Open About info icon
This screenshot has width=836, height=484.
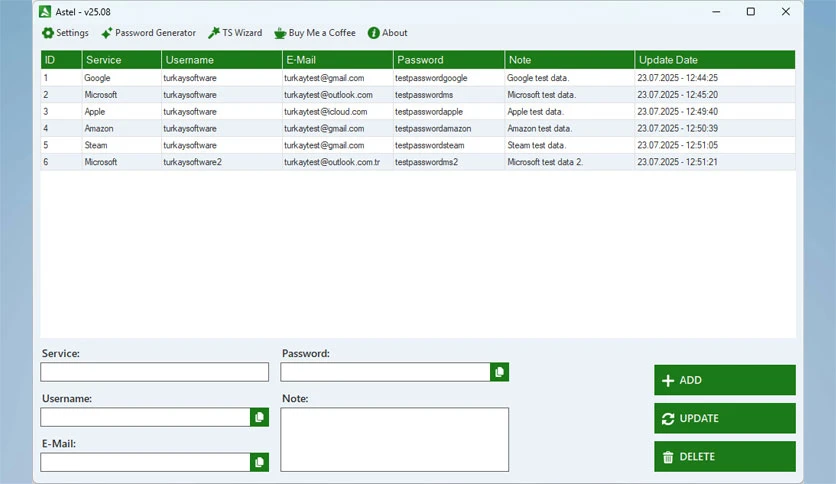click(x=374, y=33)
